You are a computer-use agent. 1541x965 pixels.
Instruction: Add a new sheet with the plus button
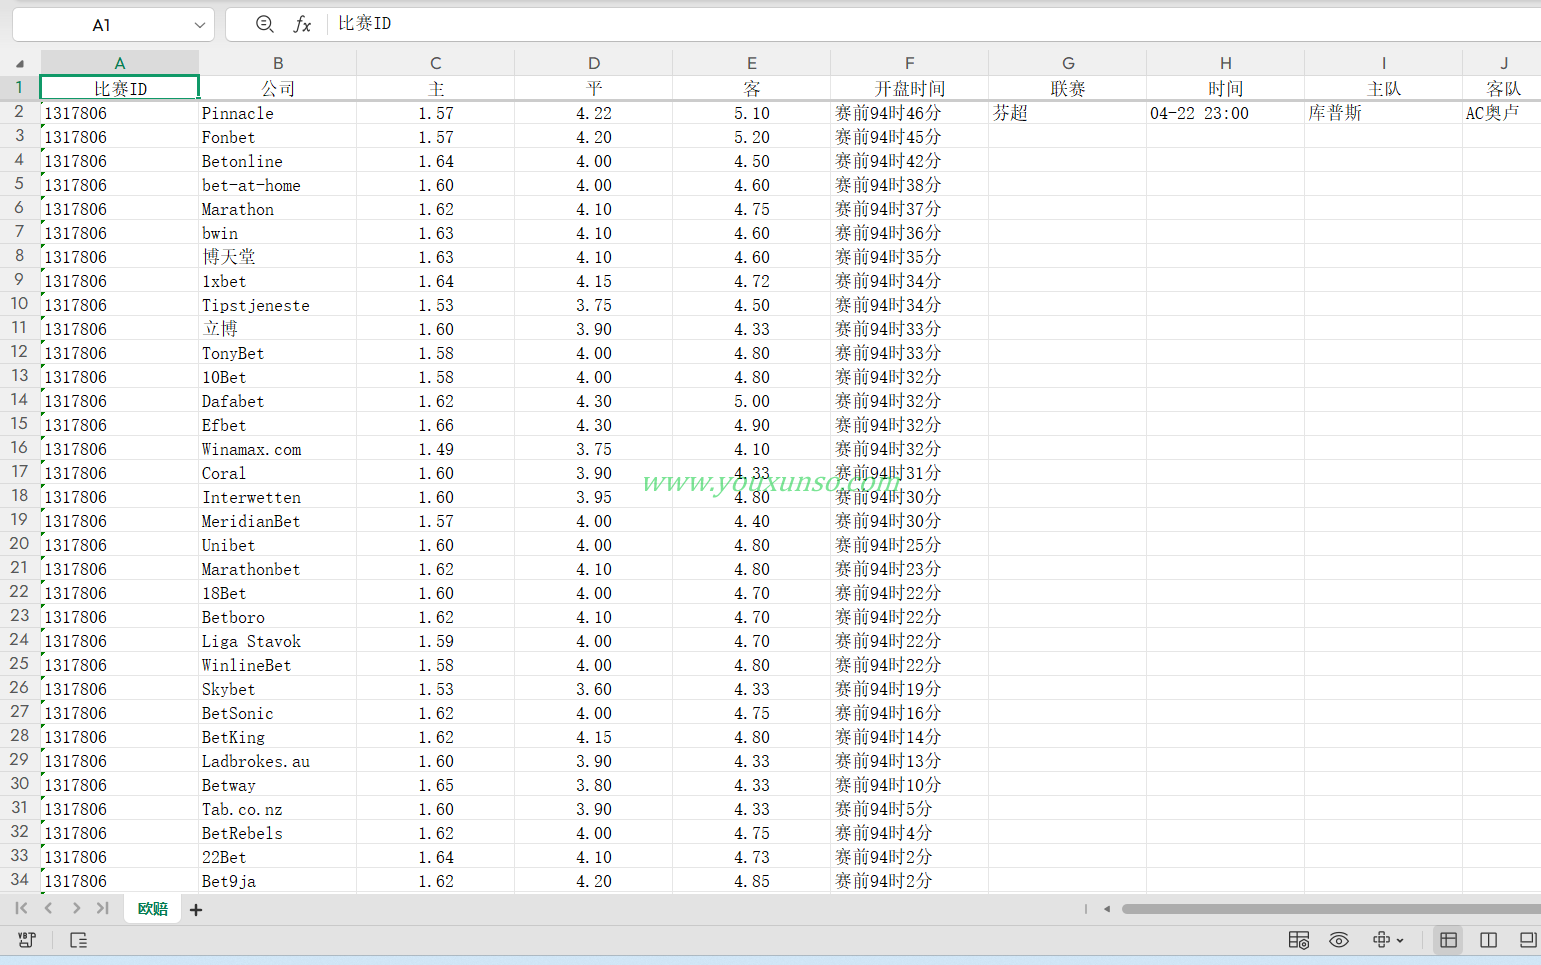point(196,909)
